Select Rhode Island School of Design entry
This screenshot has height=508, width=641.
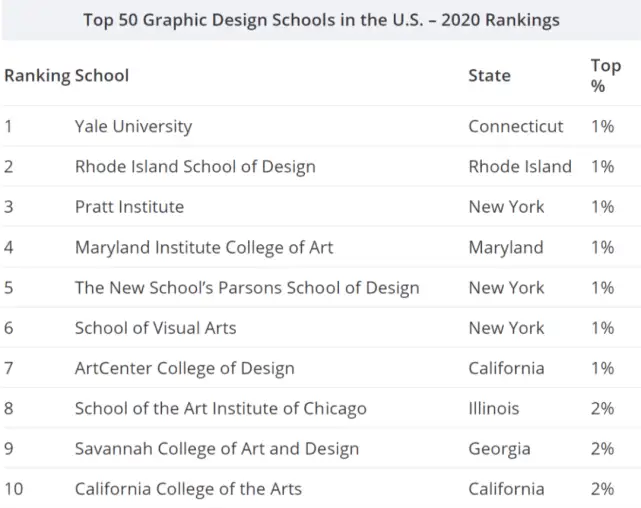[195, 166]
